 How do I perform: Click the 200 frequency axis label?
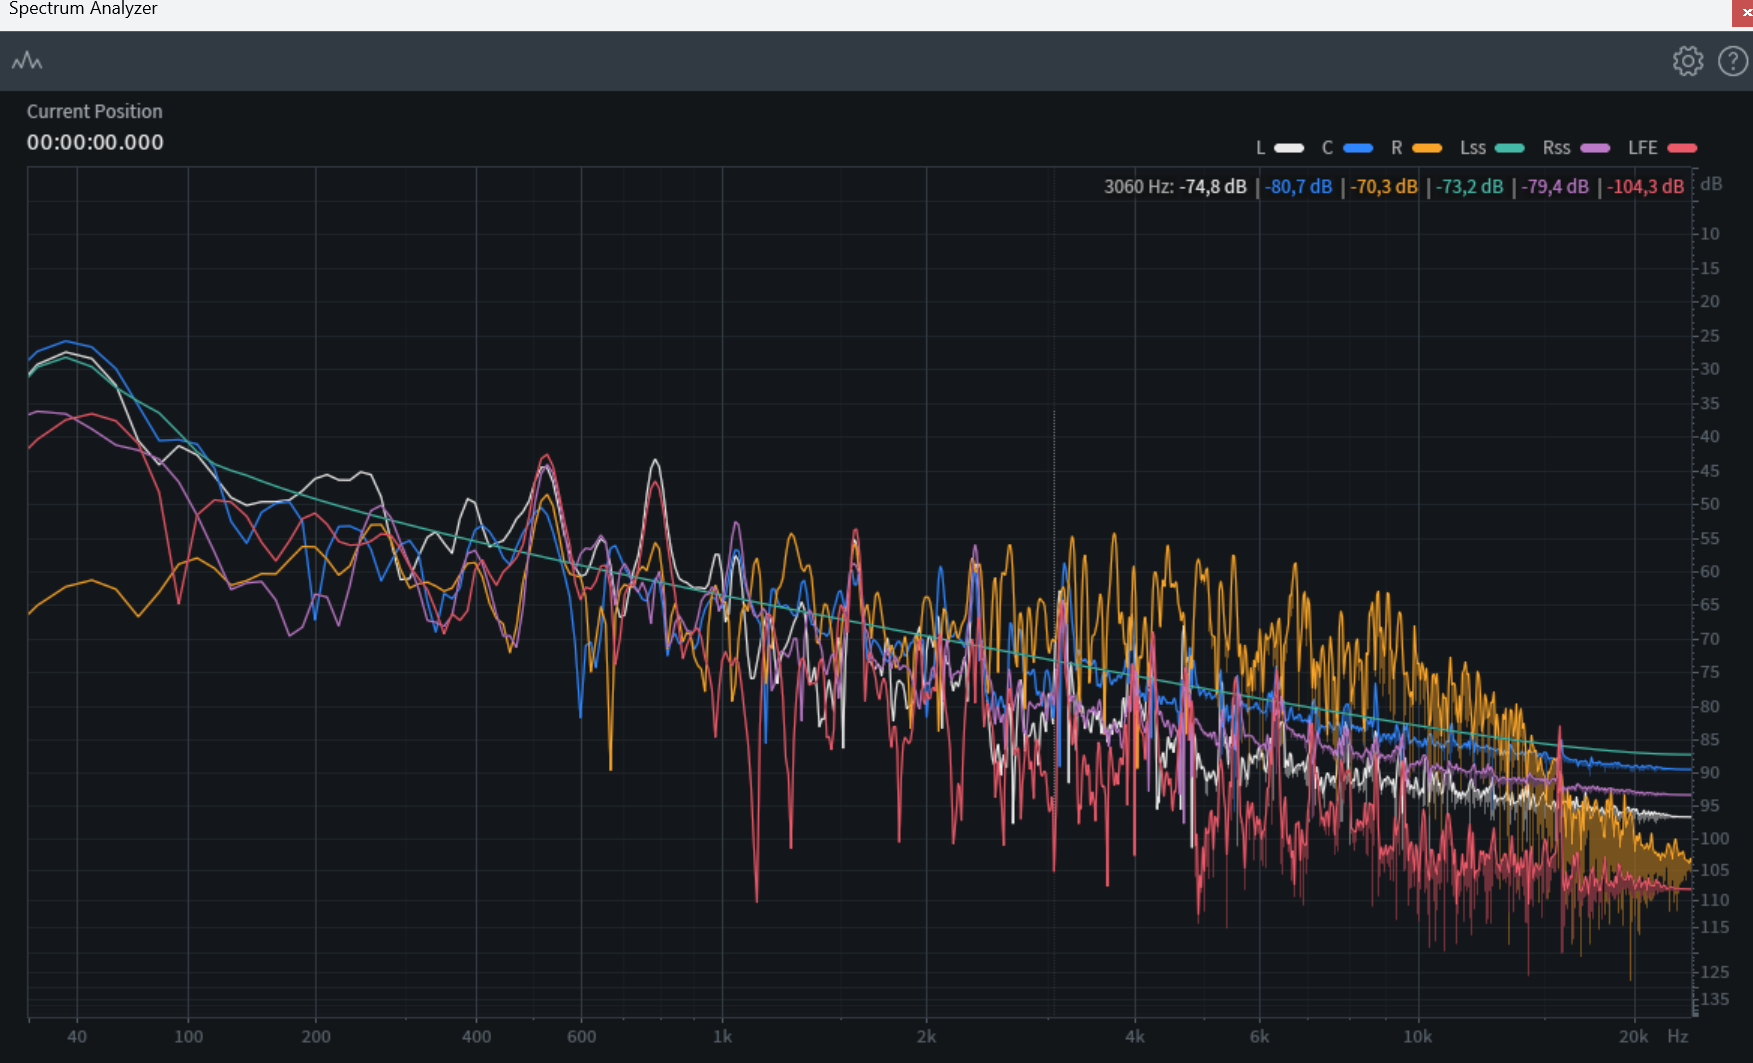point(316,1037)
